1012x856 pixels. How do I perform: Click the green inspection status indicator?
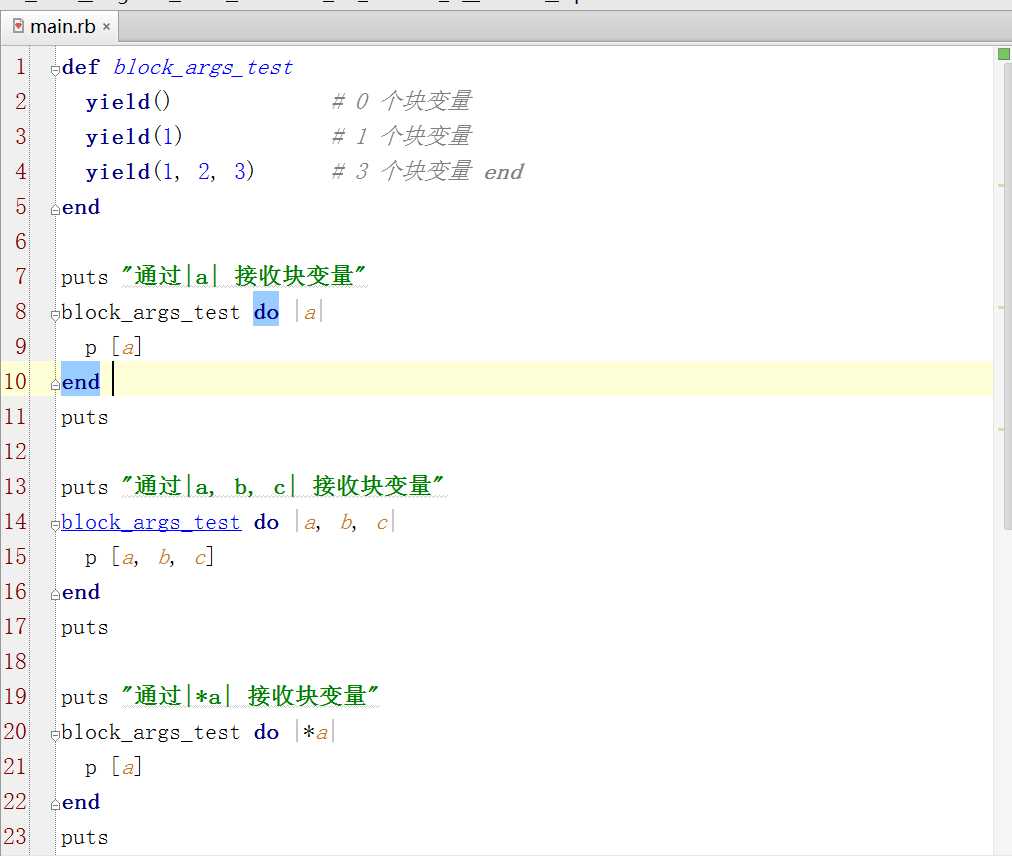coord(1004,54)
